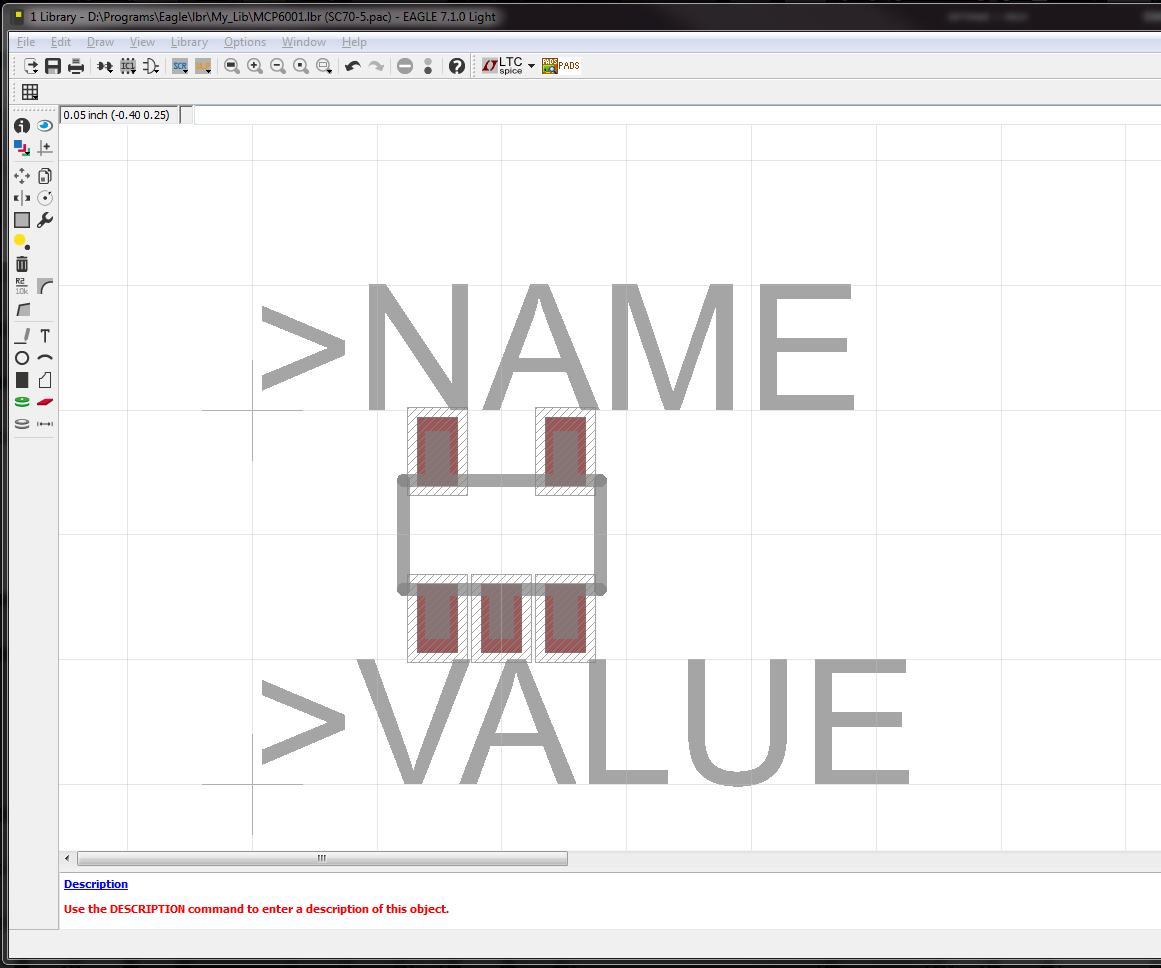Click the Description link
Image resolution: width=1161 pixels, height=968 pixels.
(95, 884)
